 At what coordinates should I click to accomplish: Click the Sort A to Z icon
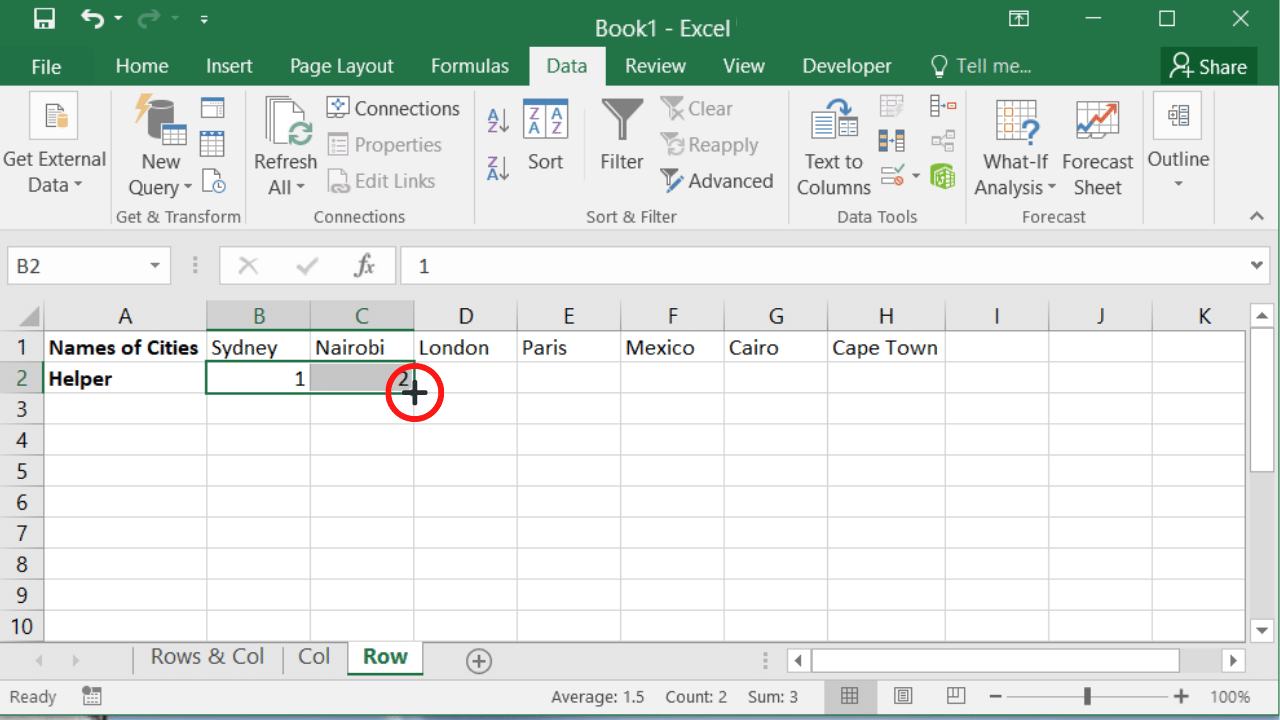coord(498,120)
